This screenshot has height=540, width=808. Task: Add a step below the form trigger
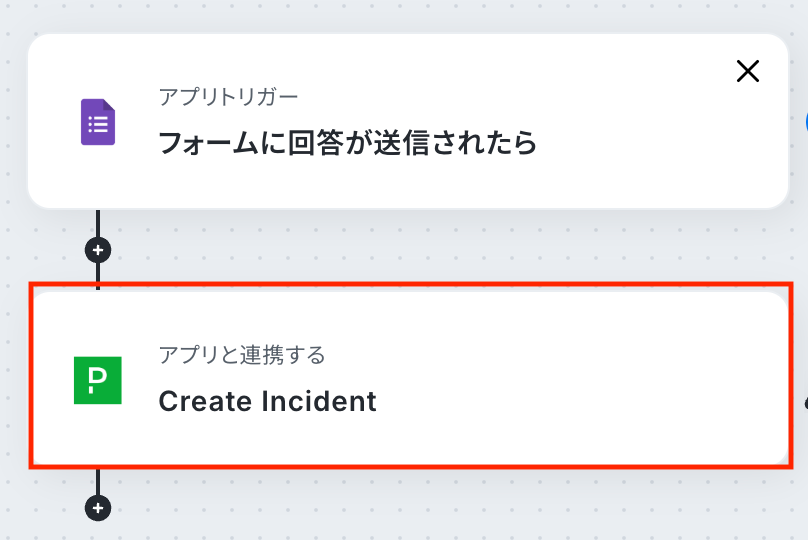(x=98, y=249)
